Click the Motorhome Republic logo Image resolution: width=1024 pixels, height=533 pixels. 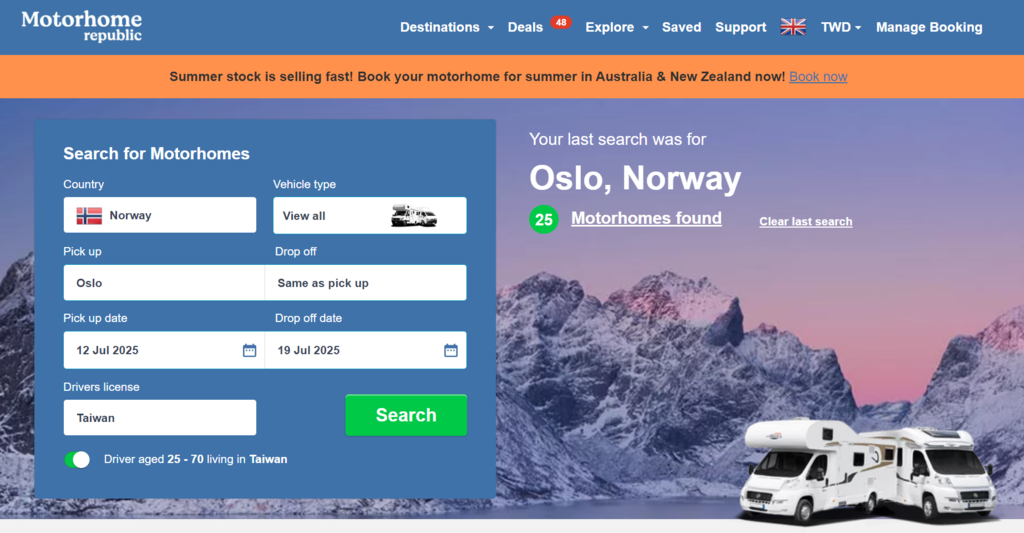tap(82, 26)
